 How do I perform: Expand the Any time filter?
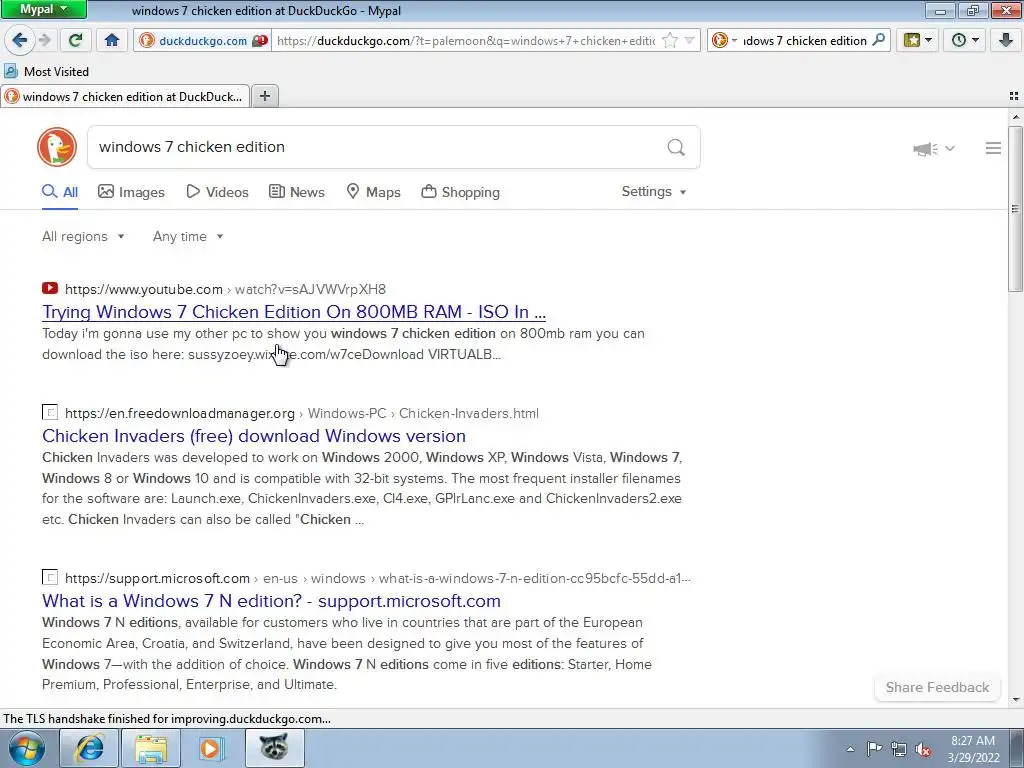[188, 236]
